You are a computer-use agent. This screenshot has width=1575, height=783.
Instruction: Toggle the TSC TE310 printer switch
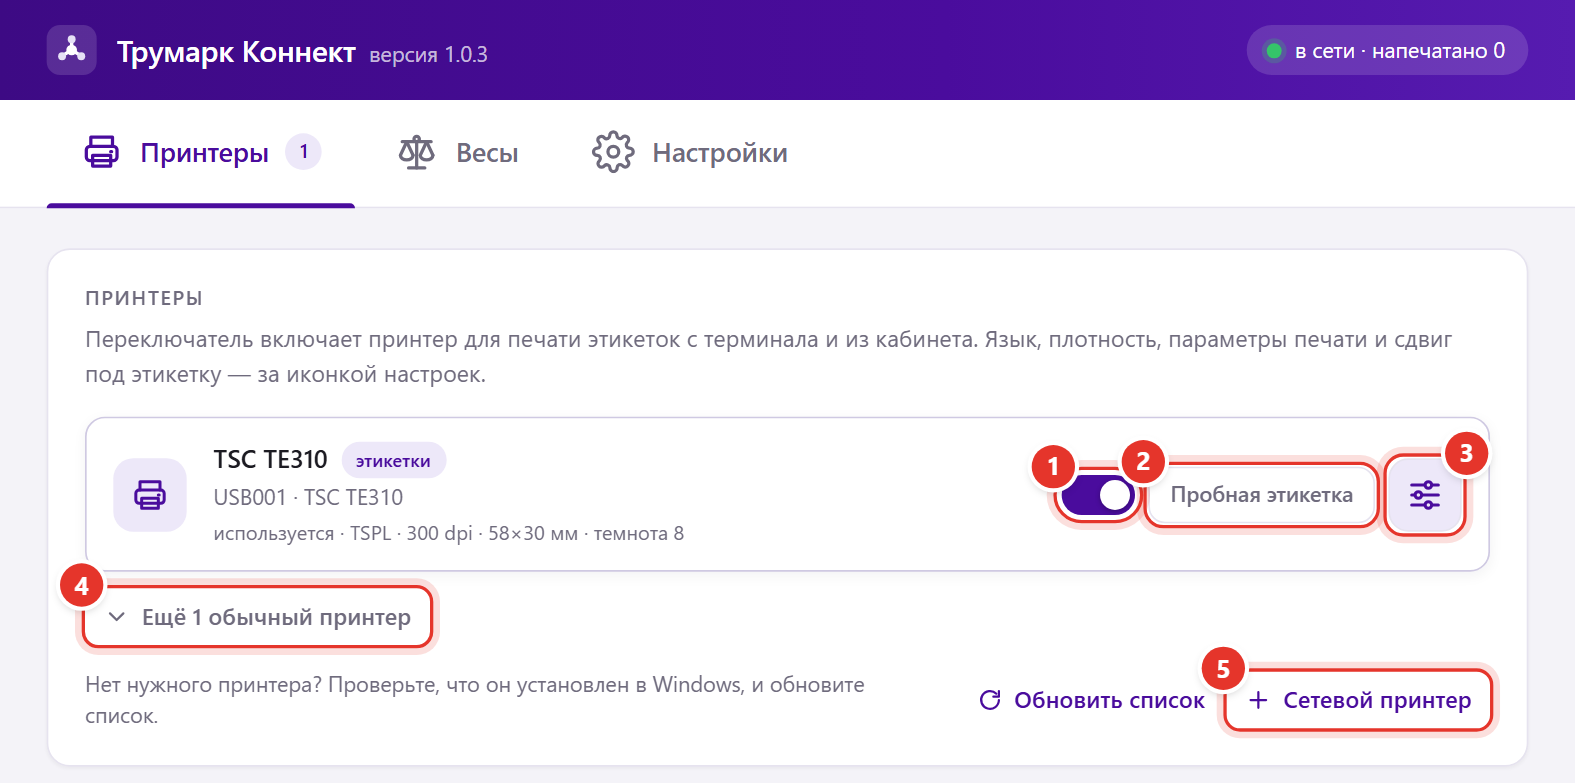[1097, 494]
